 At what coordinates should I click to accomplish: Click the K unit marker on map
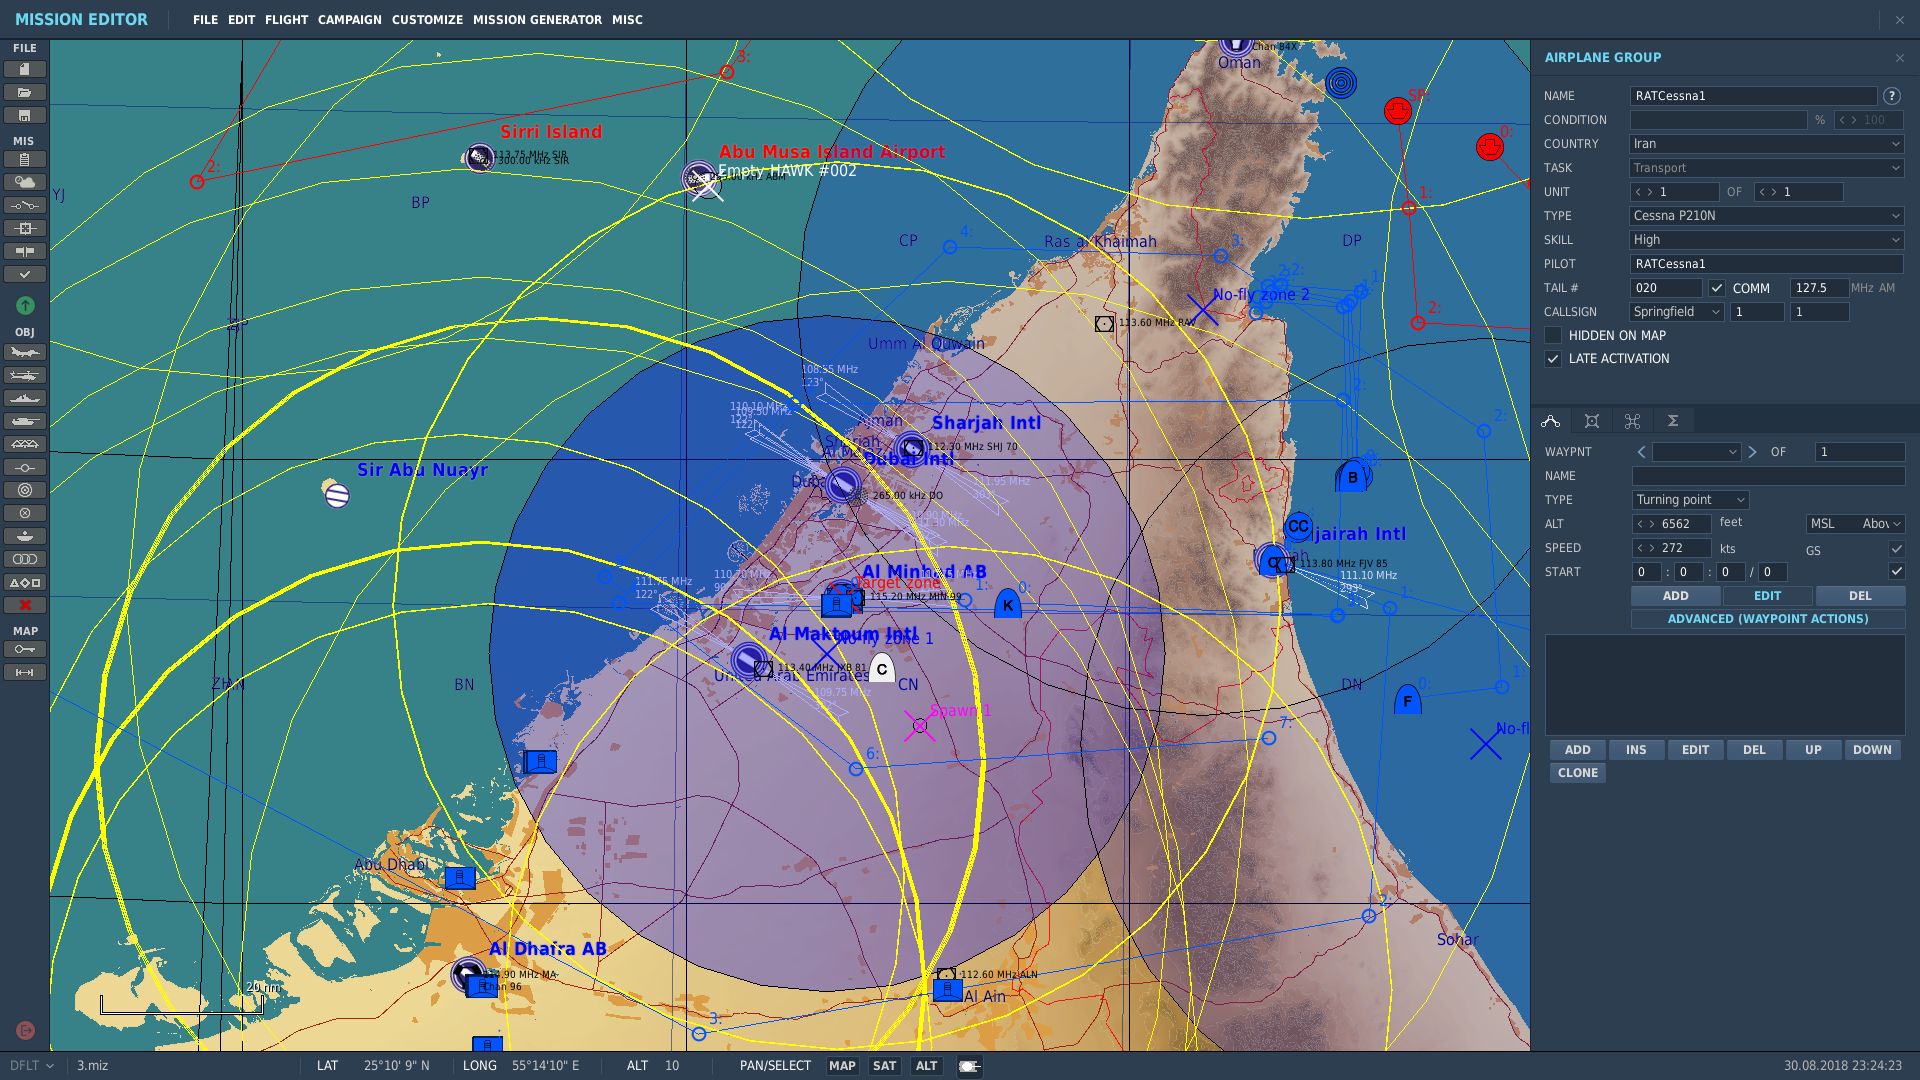[x=1008, y=604]
